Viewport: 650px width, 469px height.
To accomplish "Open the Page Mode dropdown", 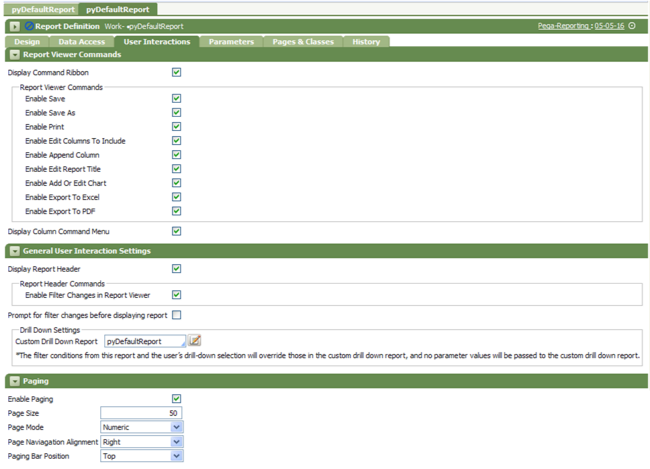I will pyautogui.click(x=177, y=427).
